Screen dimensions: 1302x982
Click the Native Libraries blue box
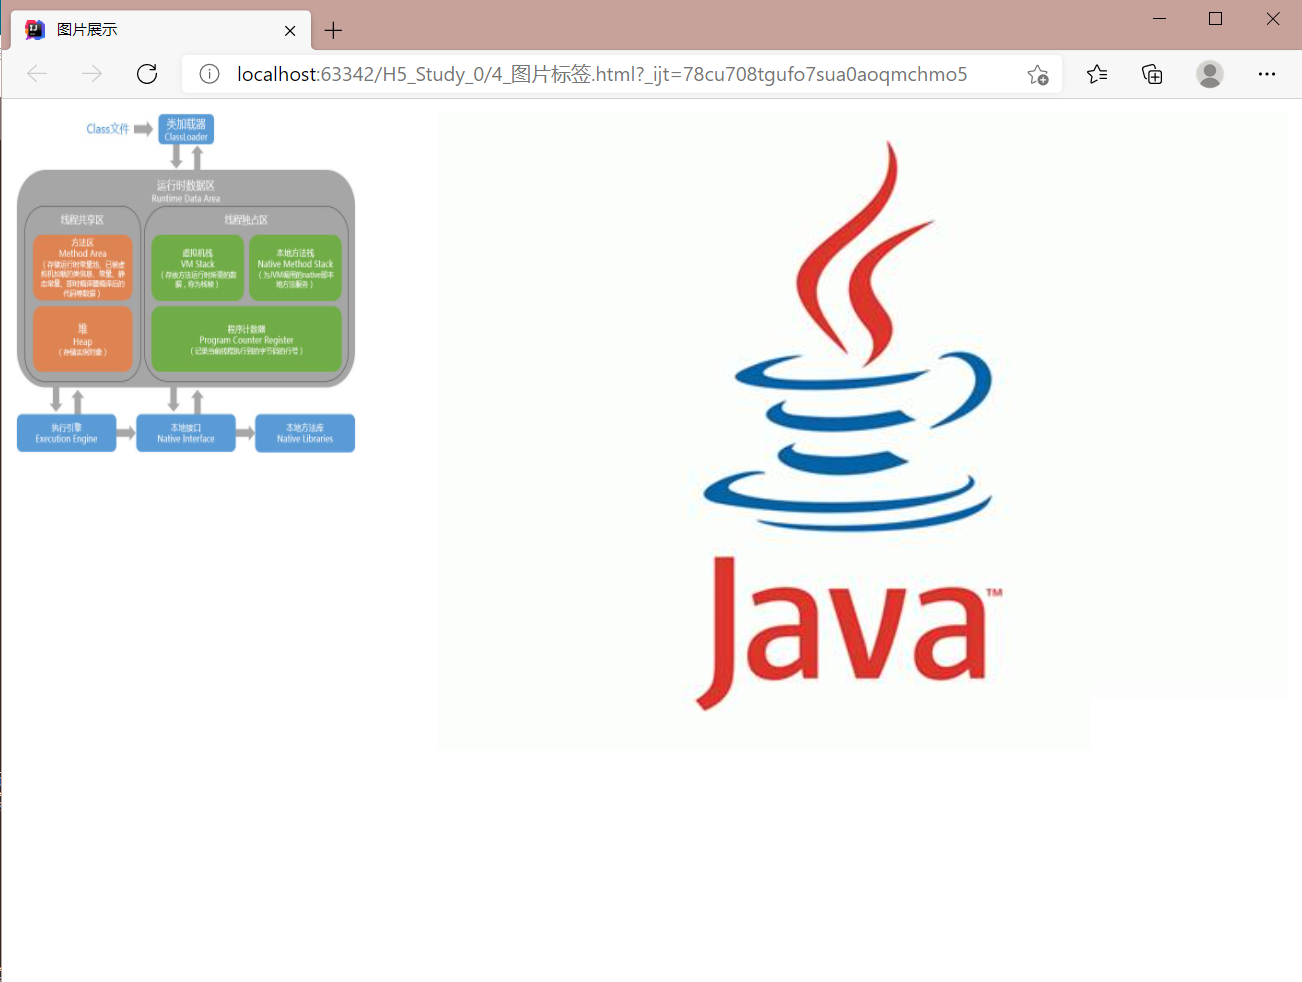pos(305,433)
